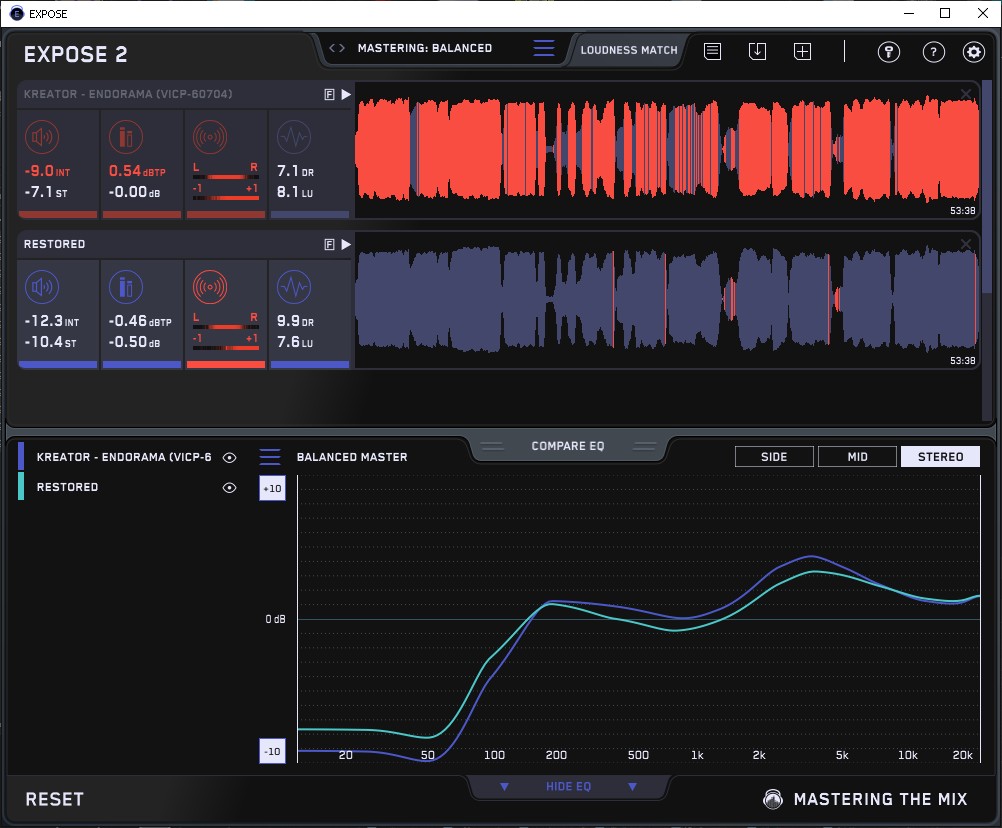Click the +10 EQ scale button
The height and width of the screenshot is (828, 1002).
click(x=271, y=488)
